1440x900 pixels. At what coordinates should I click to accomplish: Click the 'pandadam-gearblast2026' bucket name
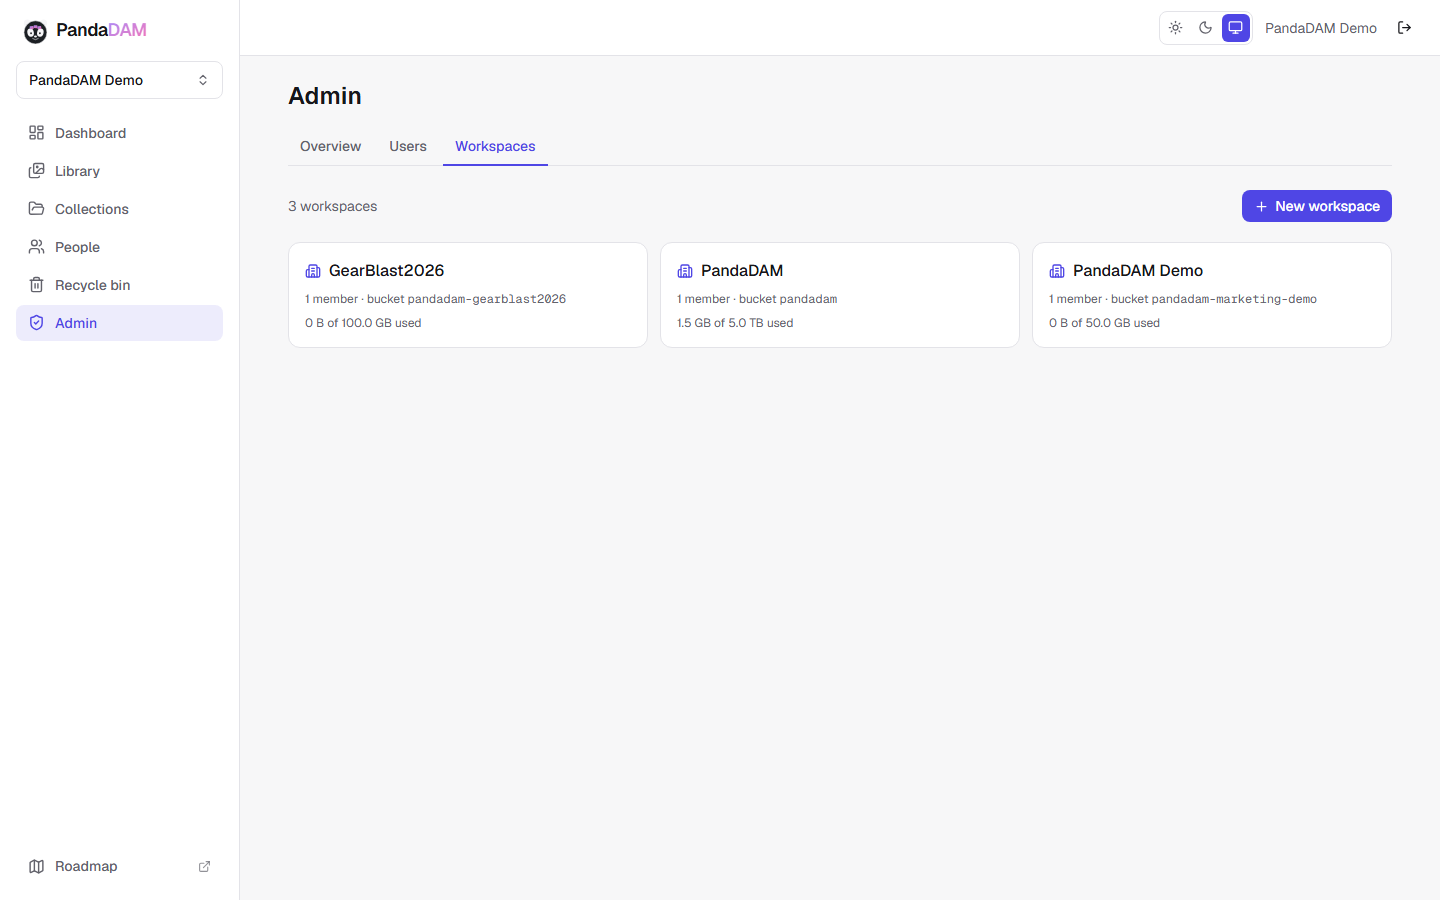coord(487,299)
